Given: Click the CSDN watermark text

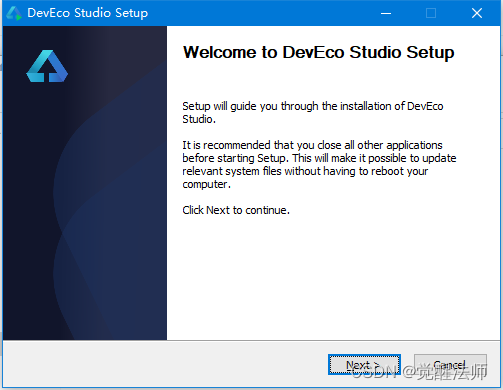Looking at the screenshot, I should tap(419, 372).
